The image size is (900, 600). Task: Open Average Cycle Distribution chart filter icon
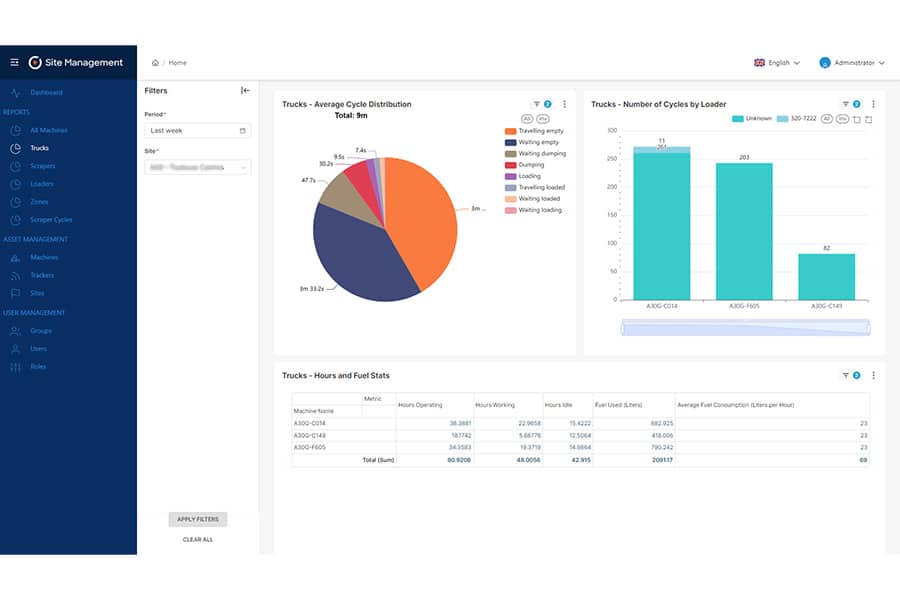[537, 104]
